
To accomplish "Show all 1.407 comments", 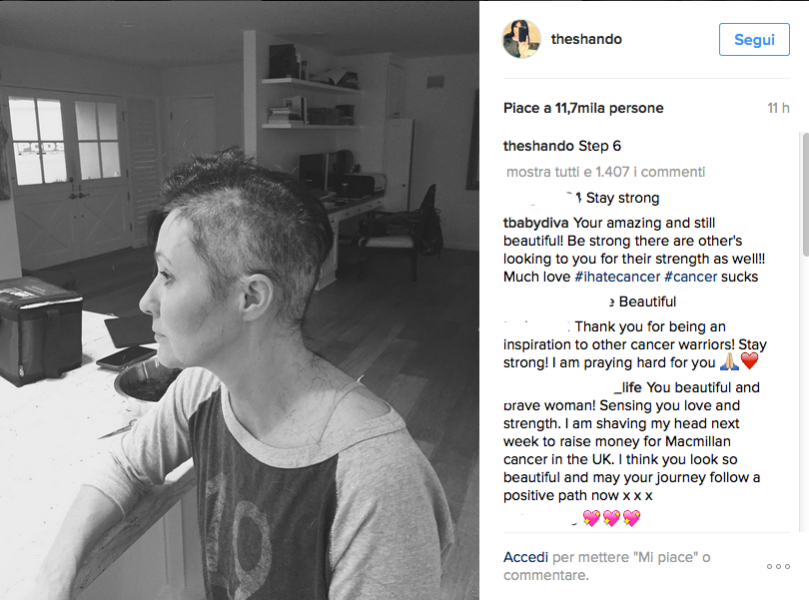I will (x=606, y=172).
